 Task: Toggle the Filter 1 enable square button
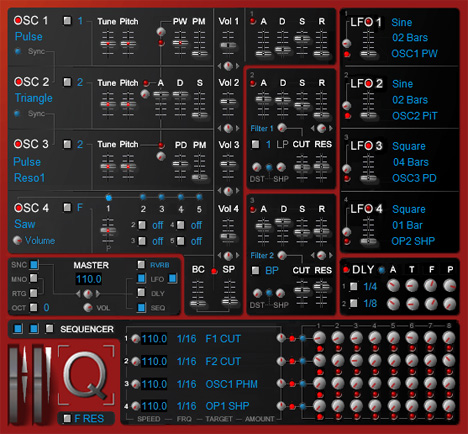point(255,144)
